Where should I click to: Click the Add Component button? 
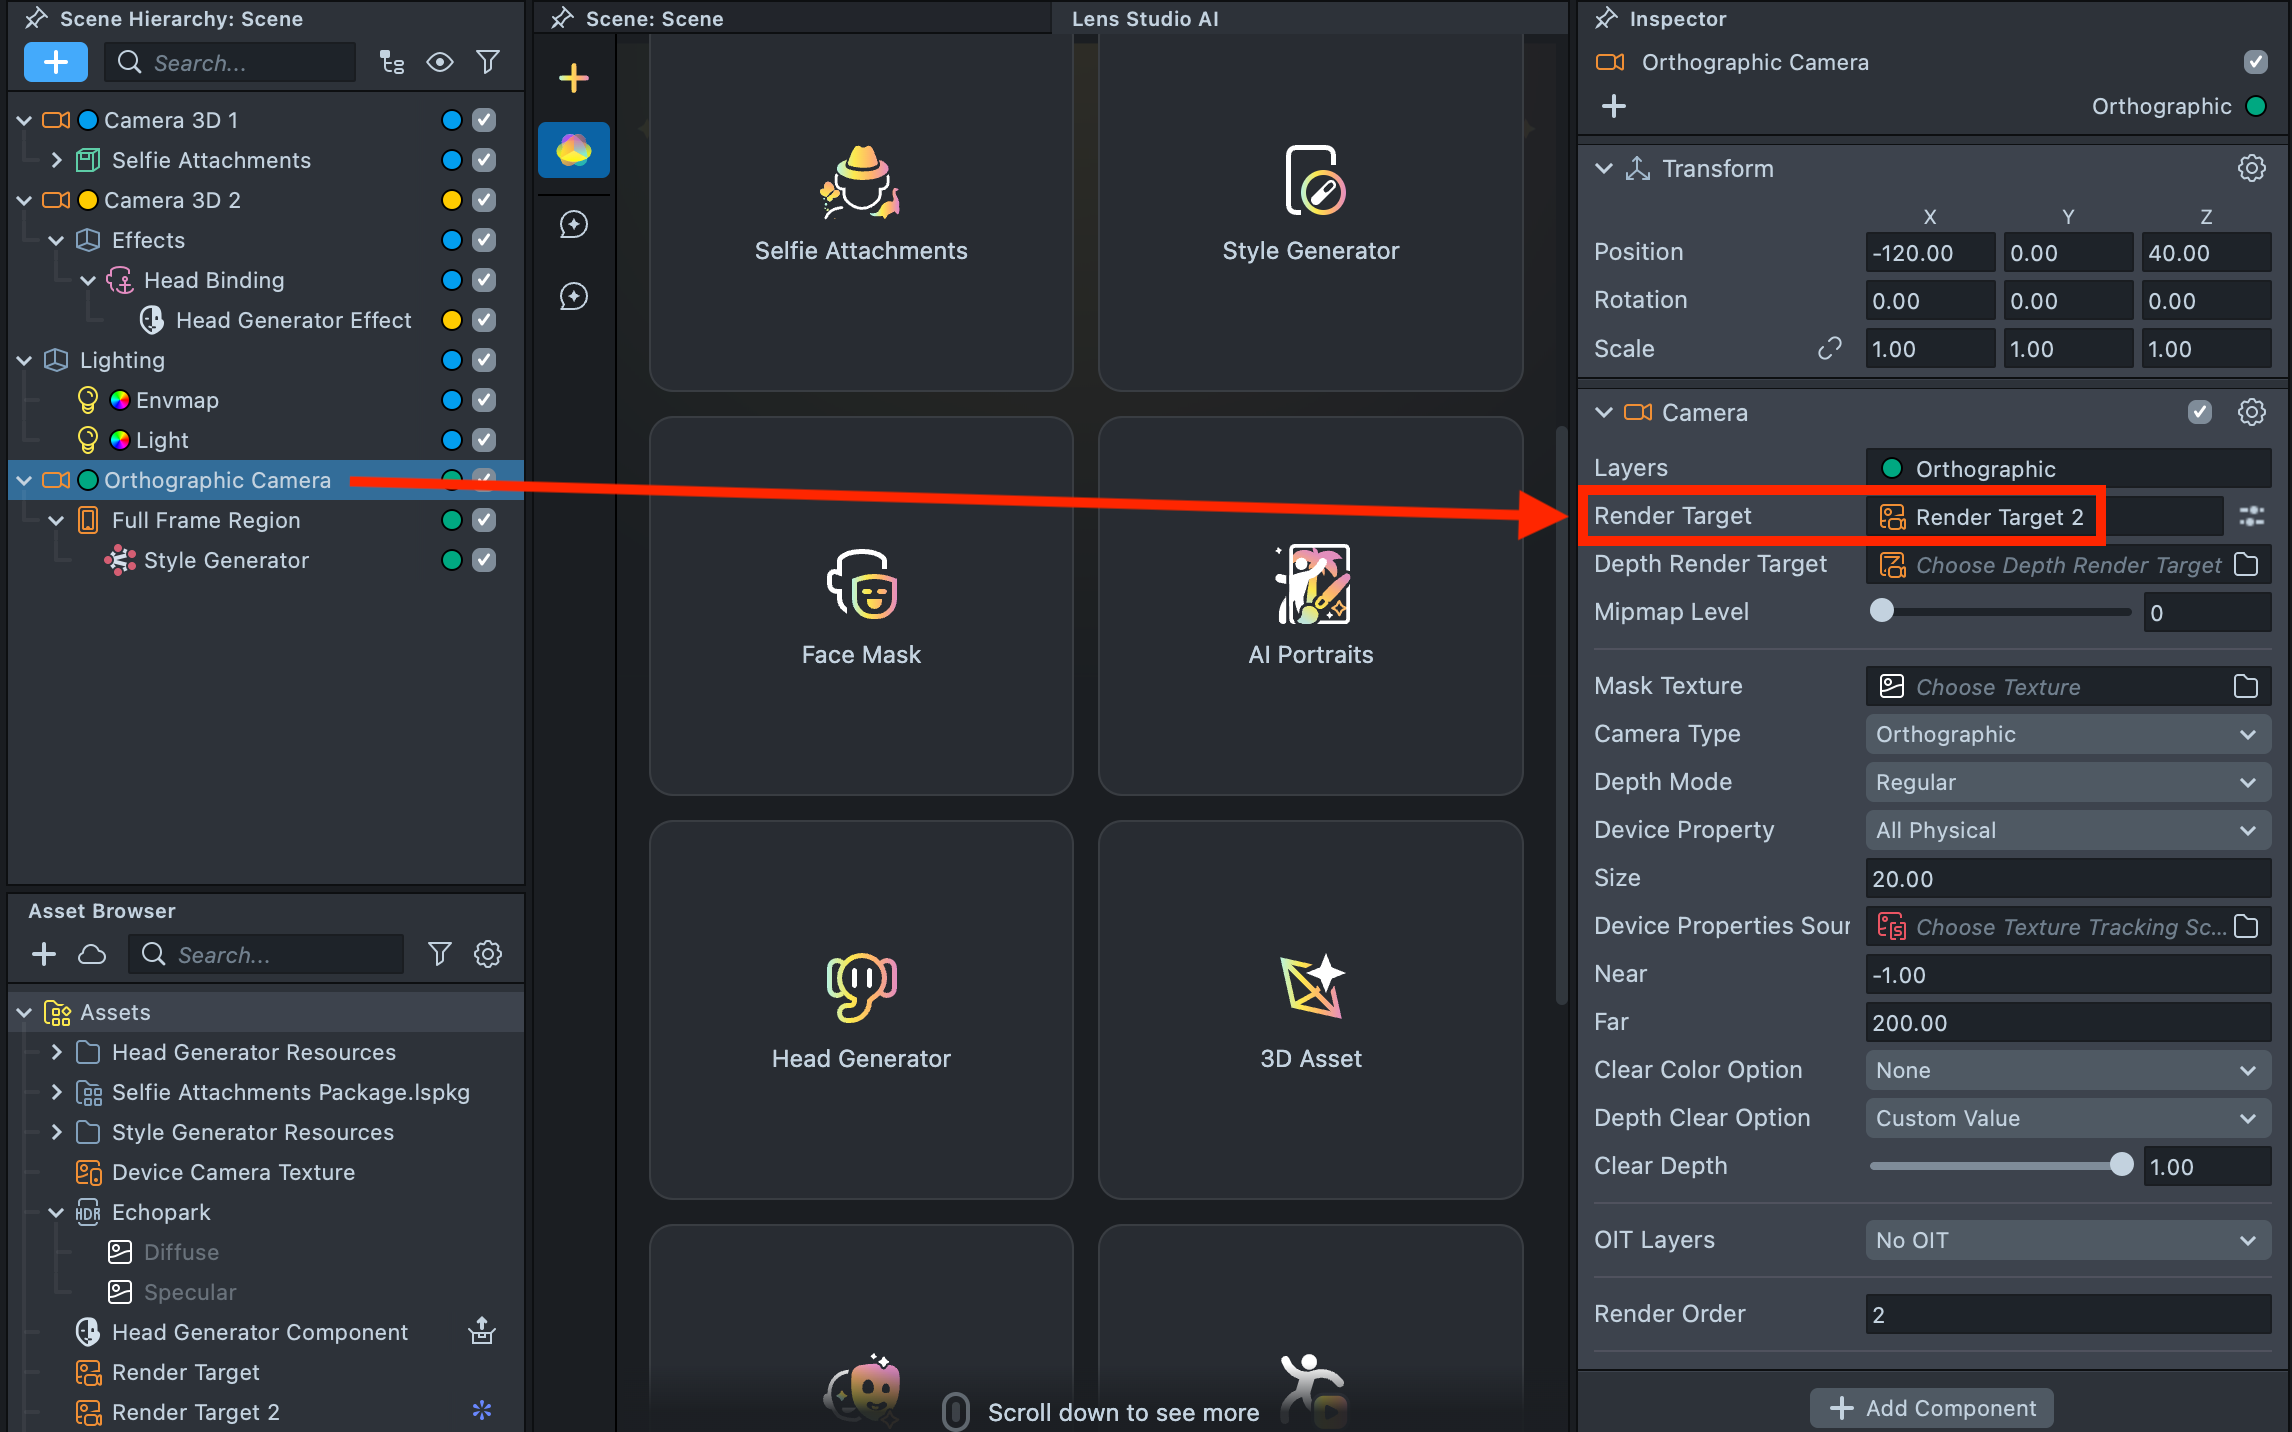tap(1932, 1408)
